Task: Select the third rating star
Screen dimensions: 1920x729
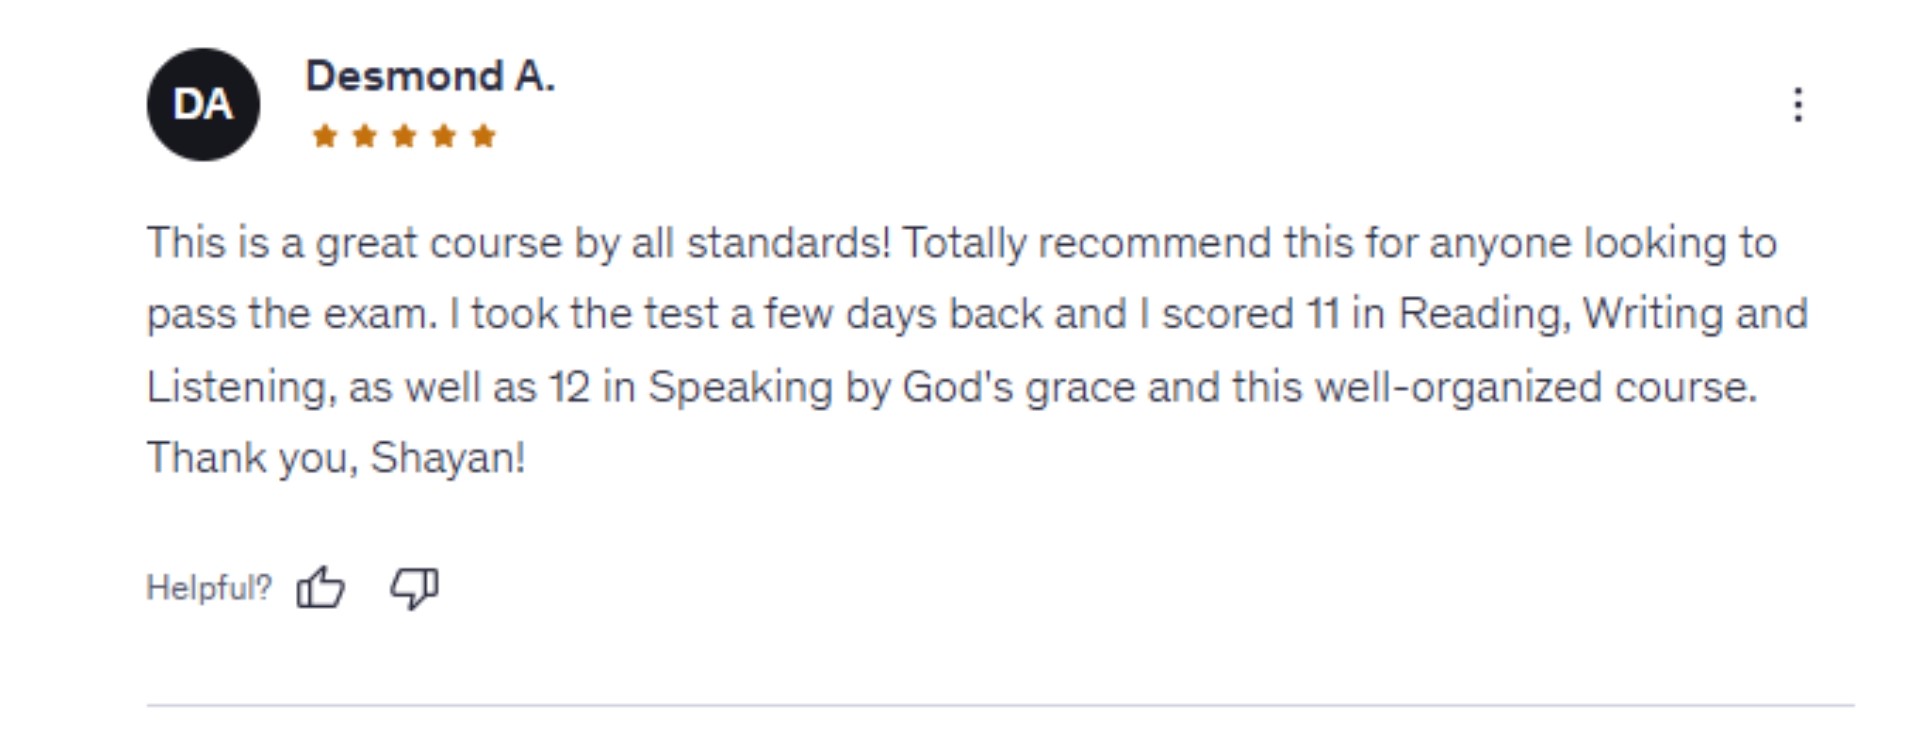Action: coord(404,136)
